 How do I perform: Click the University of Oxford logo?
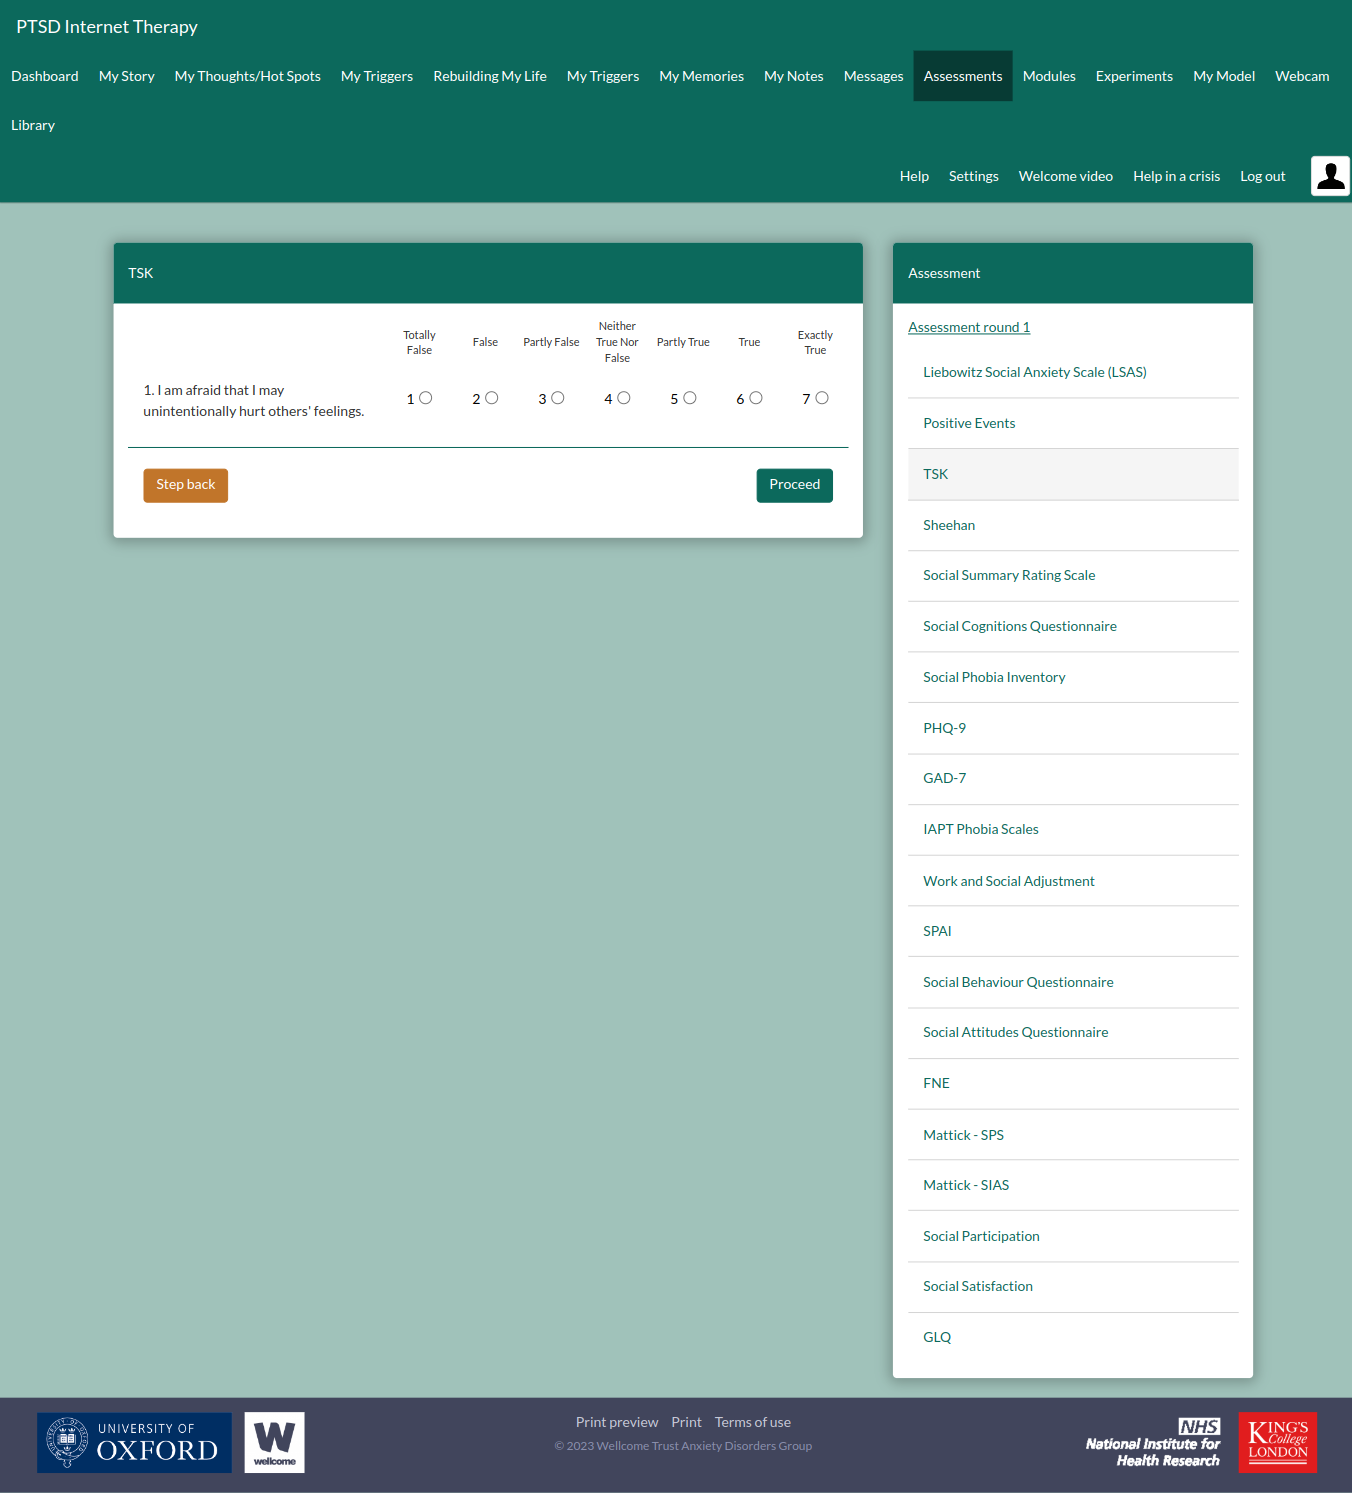click(x=134, y=1442)
